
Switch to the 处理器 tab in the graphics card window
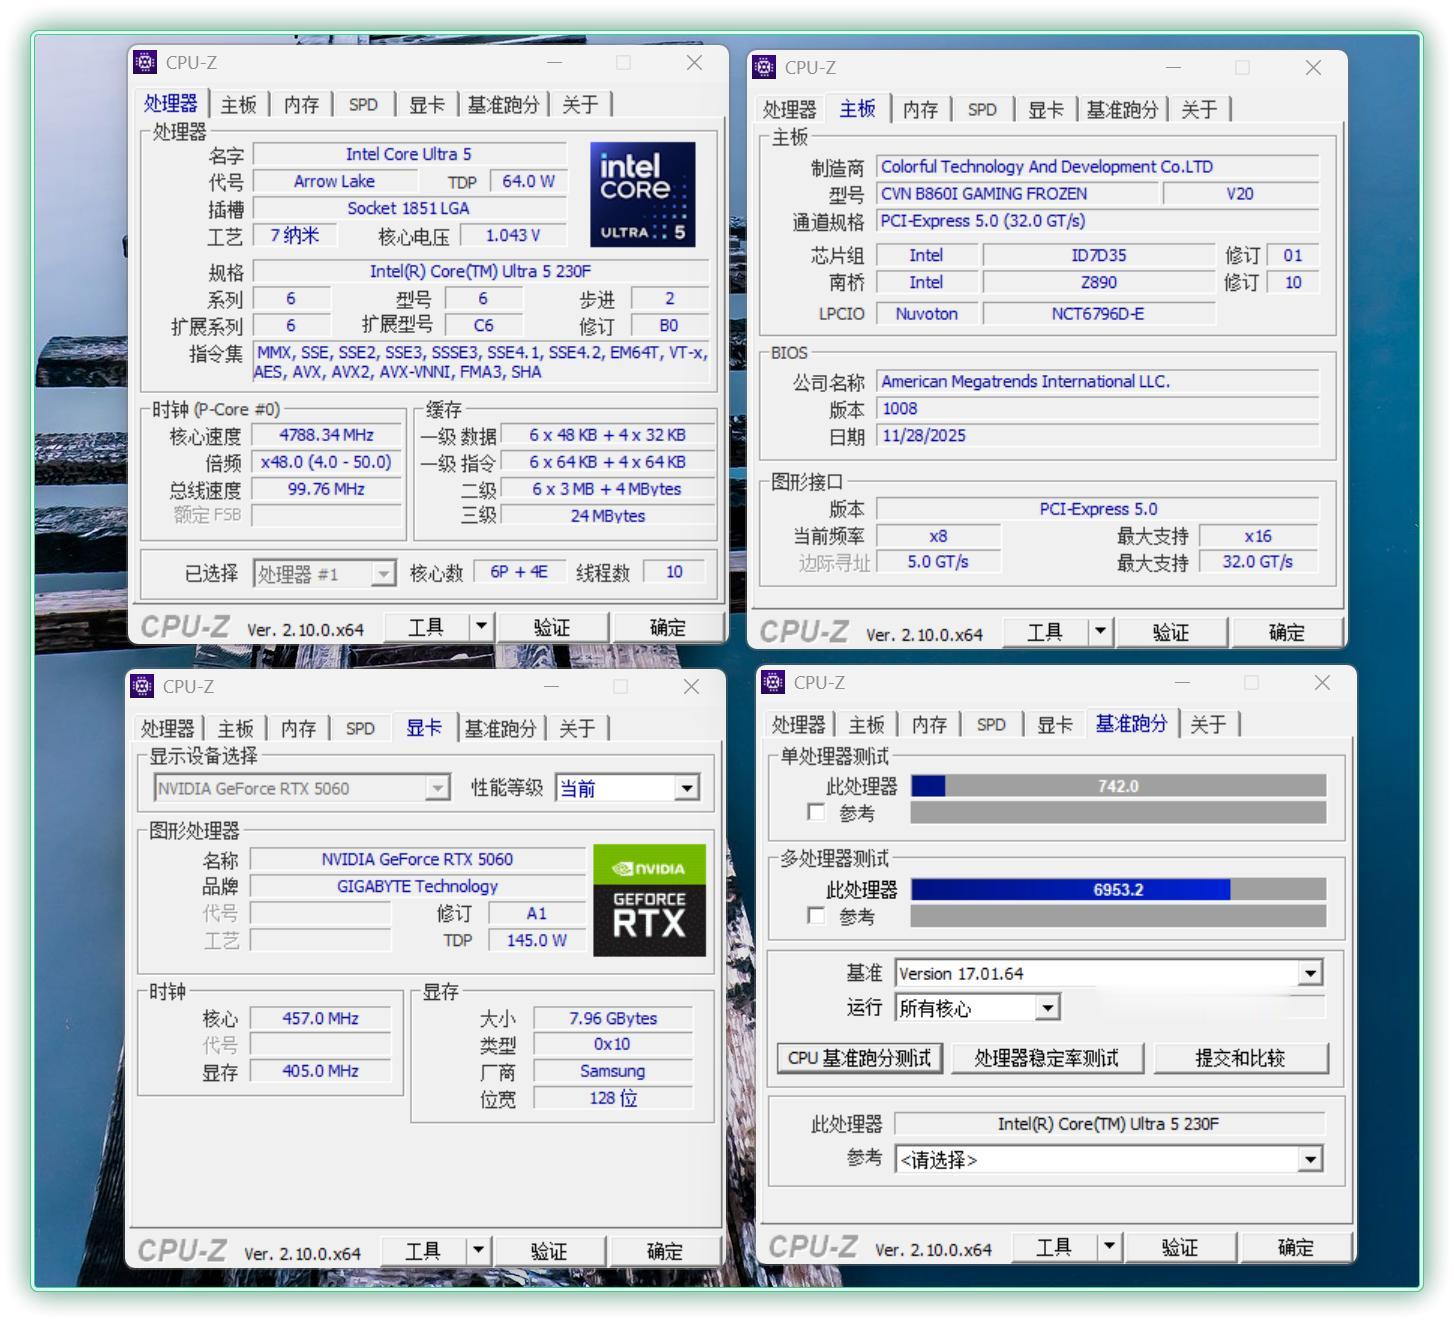[168, 729]
